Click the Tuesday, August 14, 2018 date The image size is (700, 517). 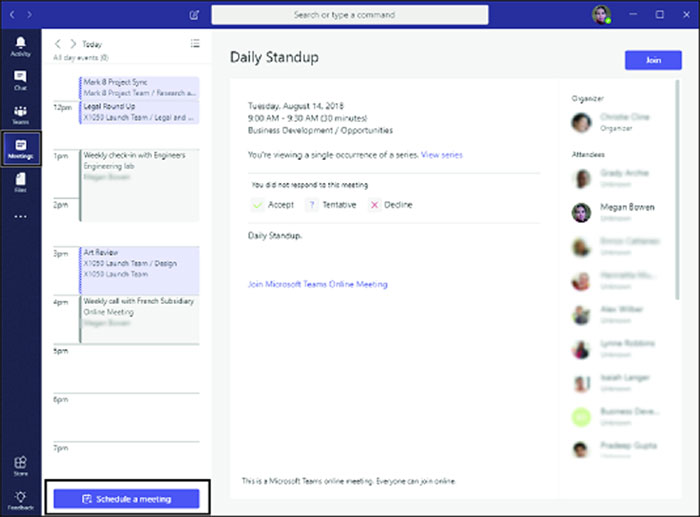(296, 106)
